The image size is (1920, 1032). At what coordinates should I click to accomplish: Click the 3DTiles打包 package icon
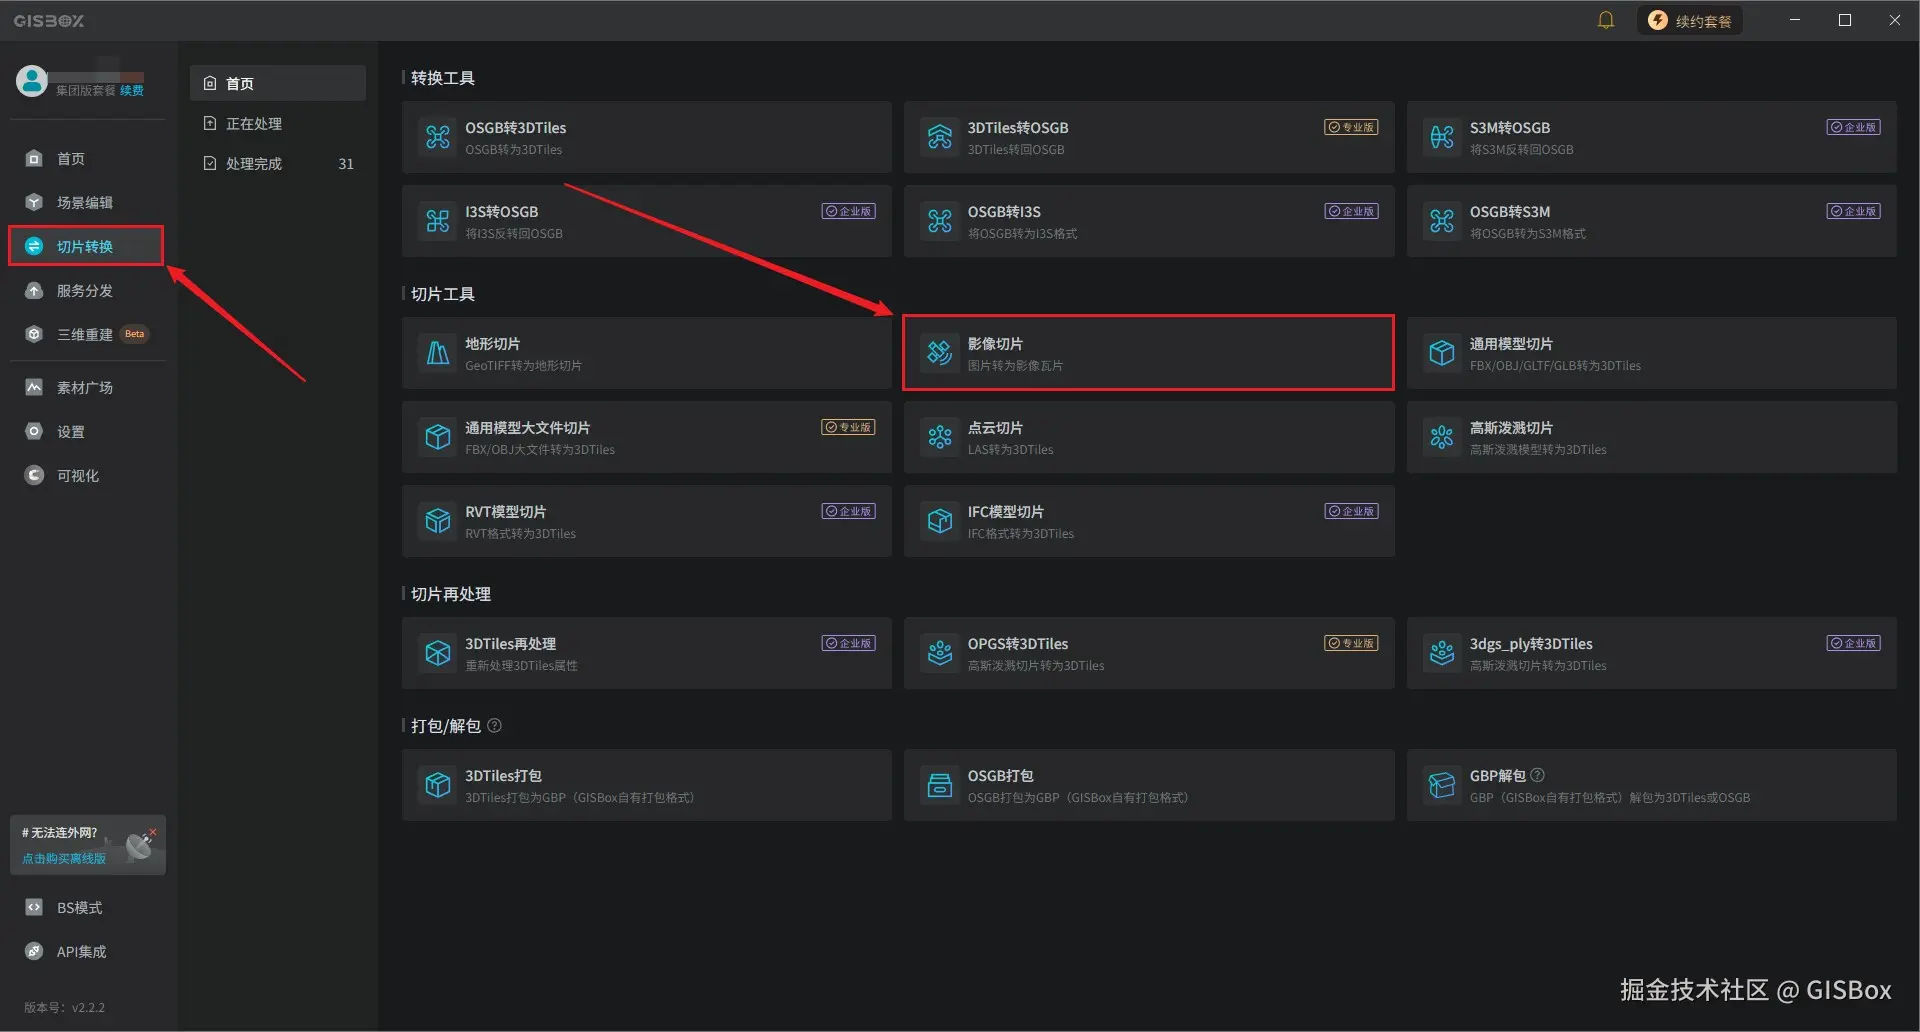click(x=438, y=785)
